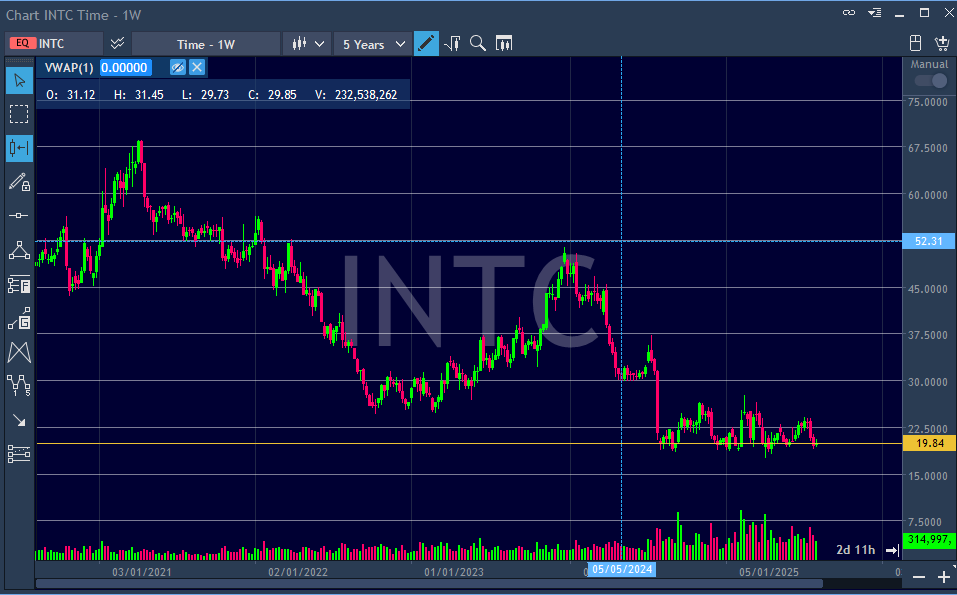The width and height of the screenshot is (957, 595).
Task: Click the horizontal chart scrollbar
Action: 429,584
